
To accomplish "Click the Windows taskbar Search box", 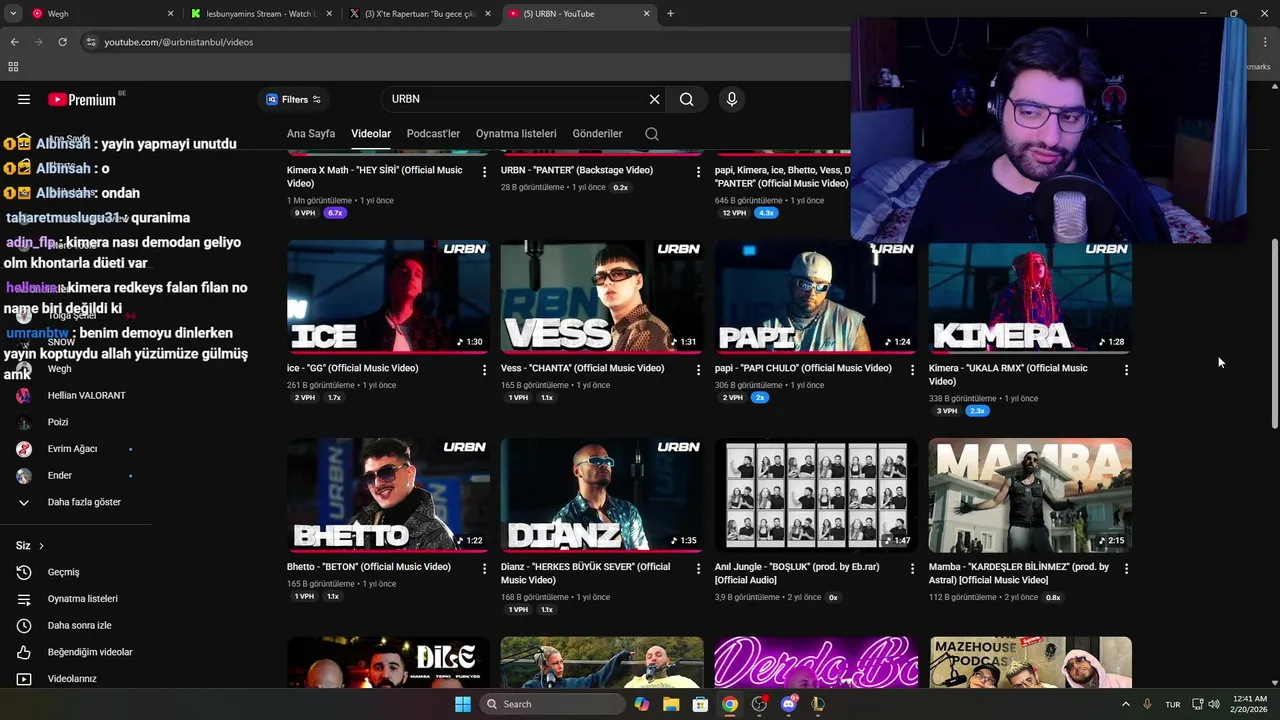I will tap(551, 704).
